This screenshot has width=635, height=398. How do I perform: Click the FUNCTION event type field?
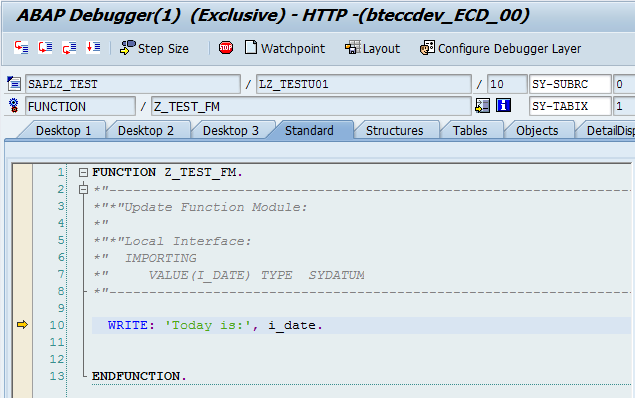pos(80,106)
